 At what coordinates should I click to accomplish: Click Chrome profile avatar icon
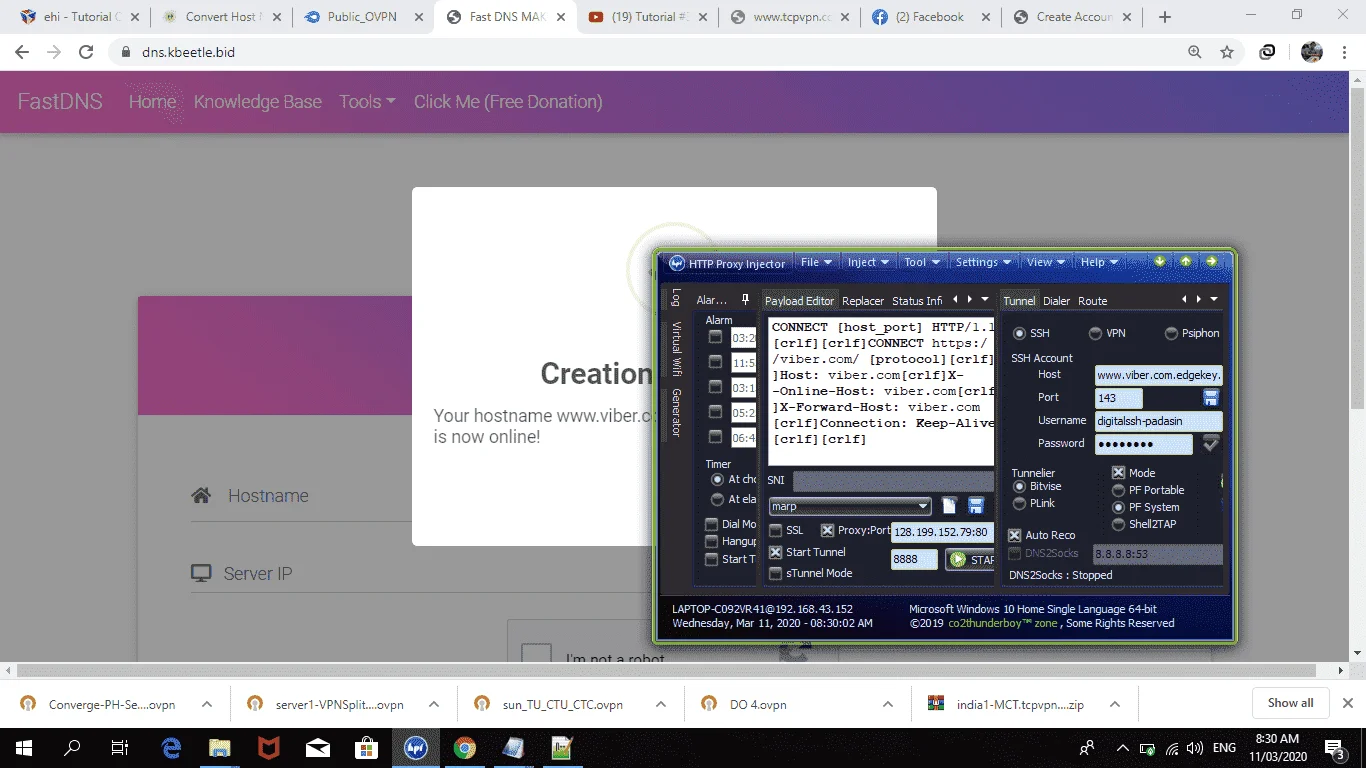tap(1312, 52)
